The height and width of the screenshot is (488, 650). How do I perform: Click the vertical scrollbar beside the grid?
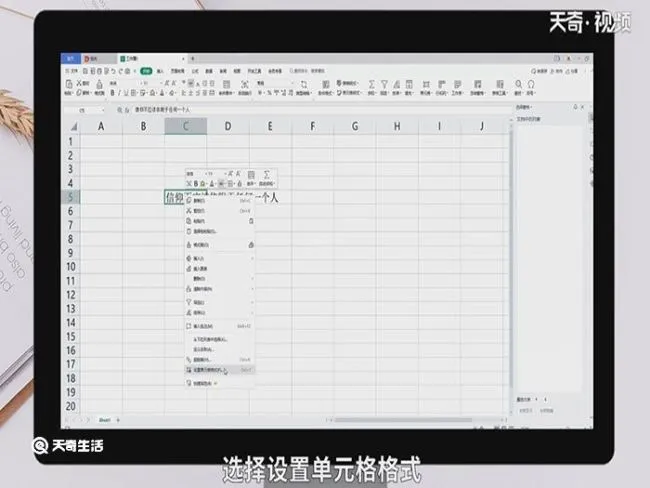(511, 257)
